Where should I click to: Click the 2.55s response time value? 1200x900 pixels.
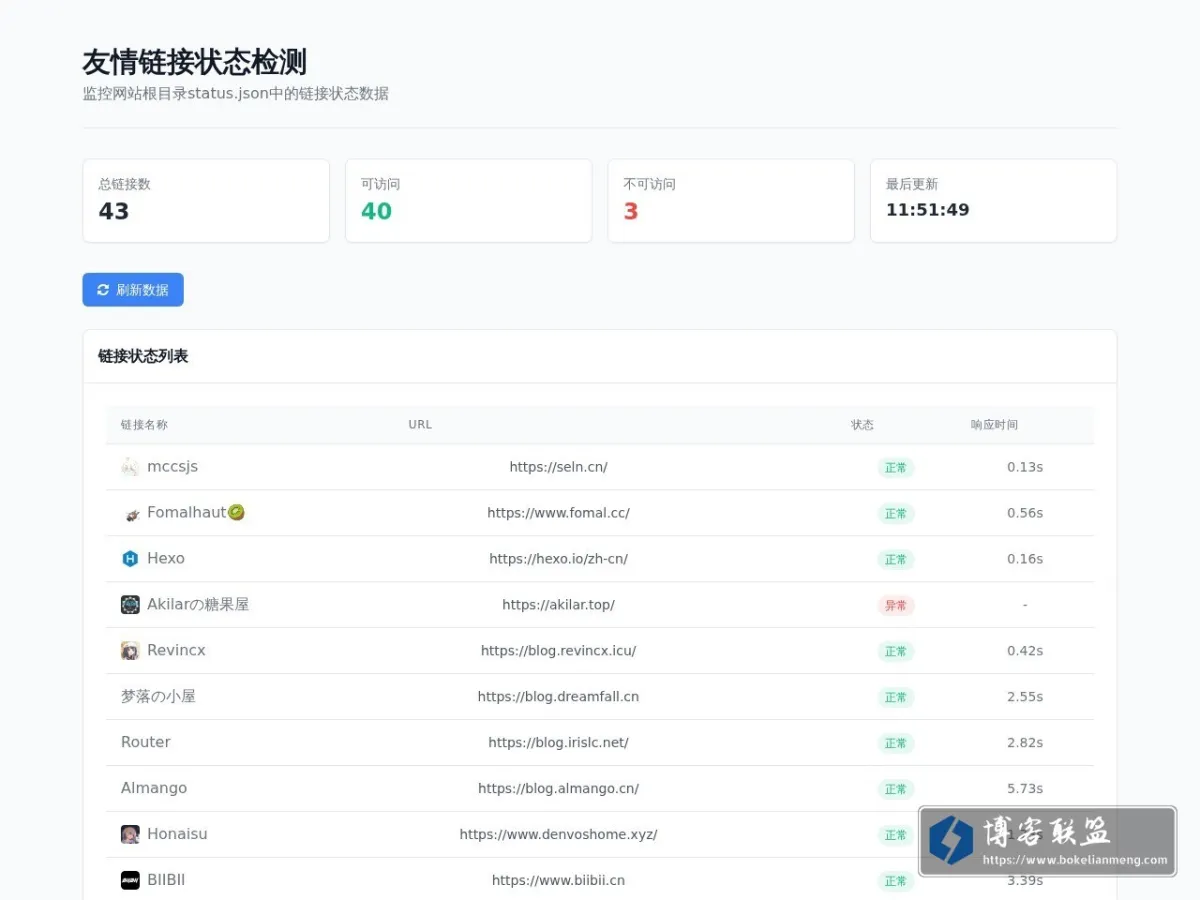coord(1025,697)
